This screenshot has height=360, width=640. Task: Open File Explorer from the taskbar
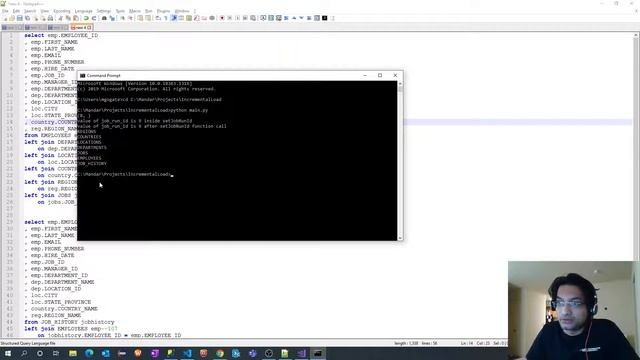pyautogui.click(x=73, y=353)
